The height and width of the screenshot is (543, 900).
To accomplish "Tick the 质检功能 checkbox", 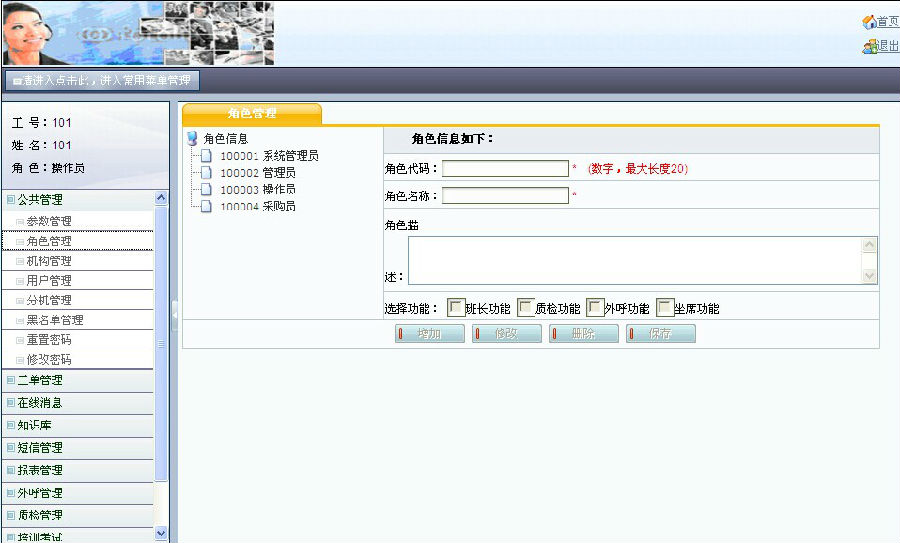I will (x=525, y=308).
